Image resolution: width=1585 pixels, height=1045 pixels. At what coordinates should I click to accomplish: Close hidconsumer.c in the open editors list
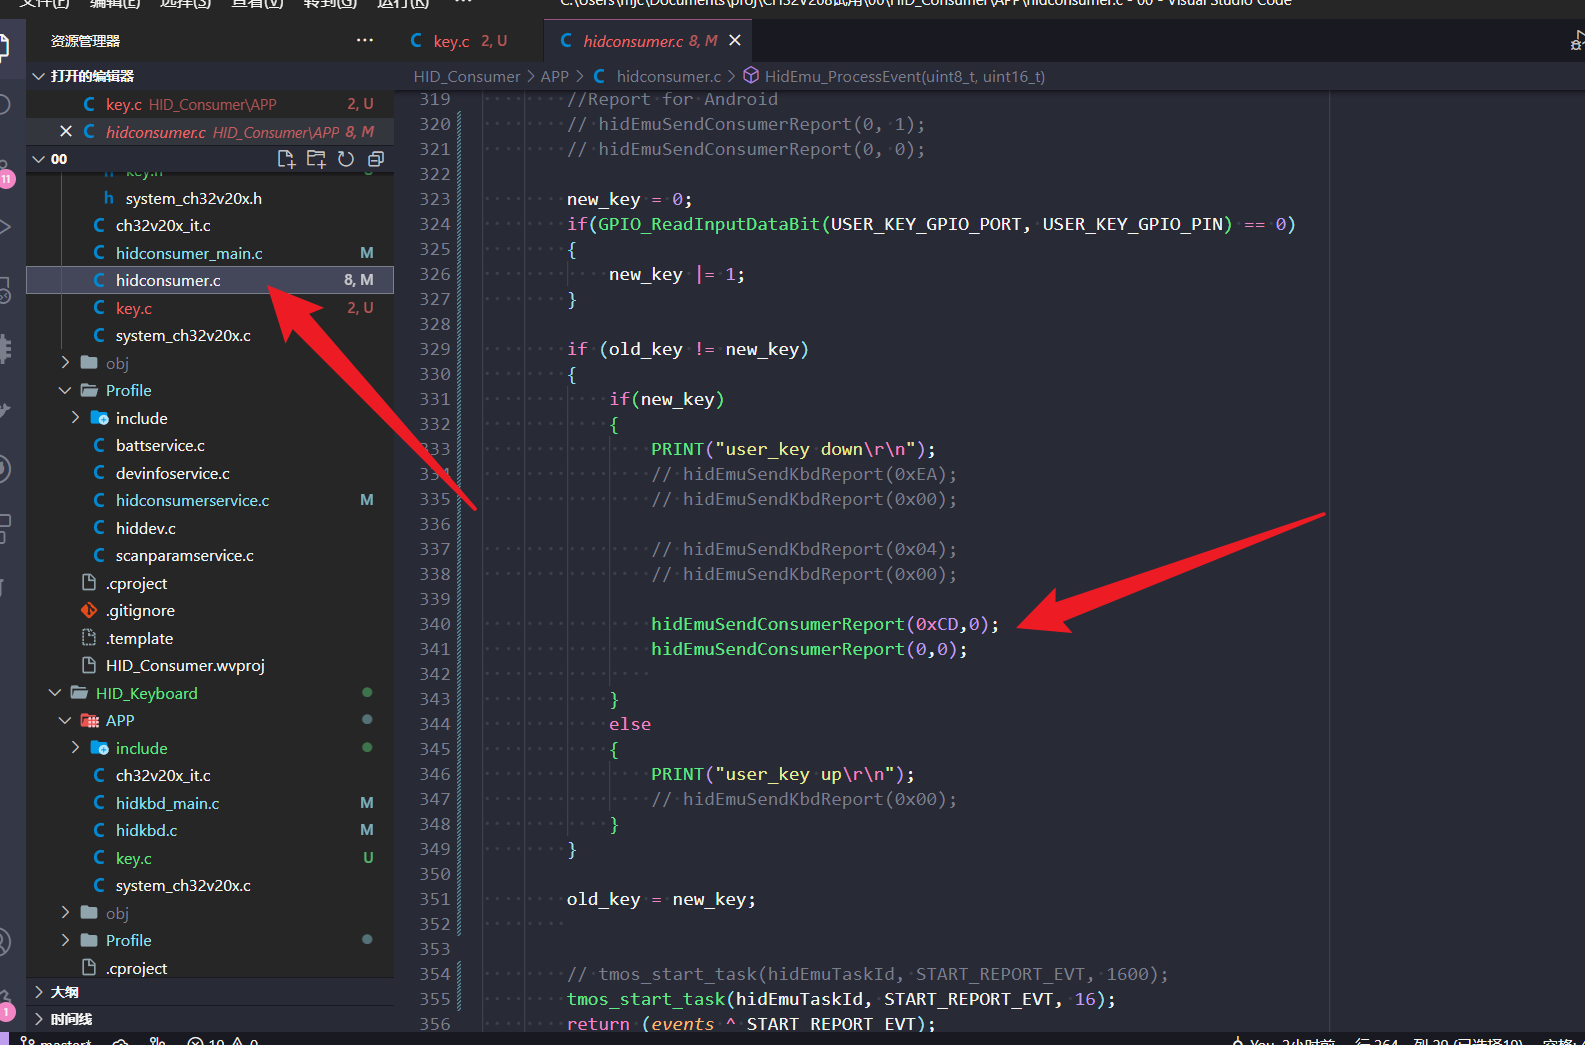pos(66,132)
